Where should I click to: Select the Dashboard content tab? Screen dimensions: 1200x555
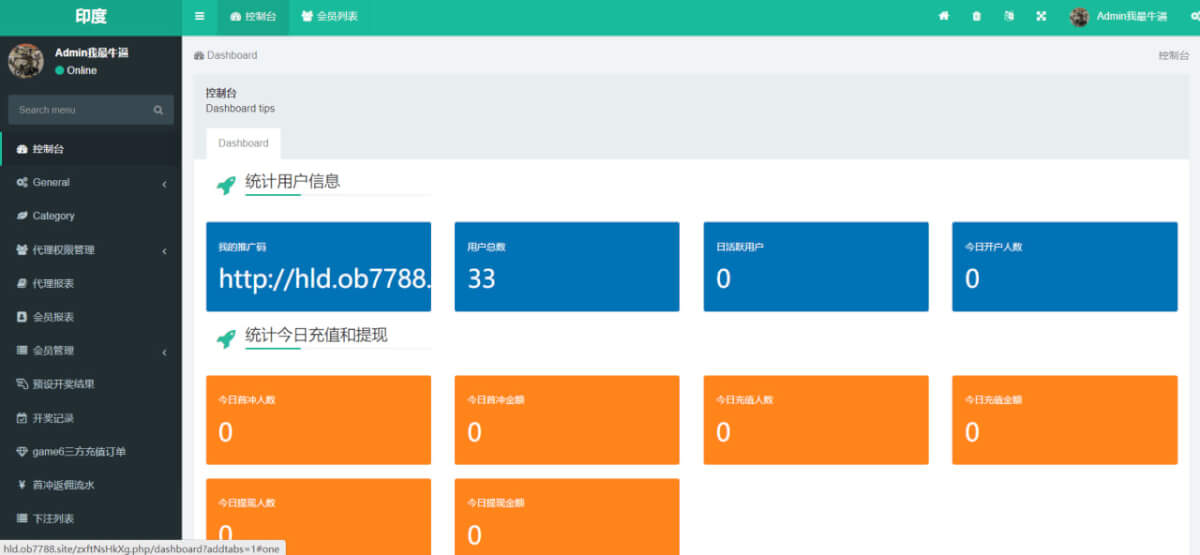pos(243,143)
